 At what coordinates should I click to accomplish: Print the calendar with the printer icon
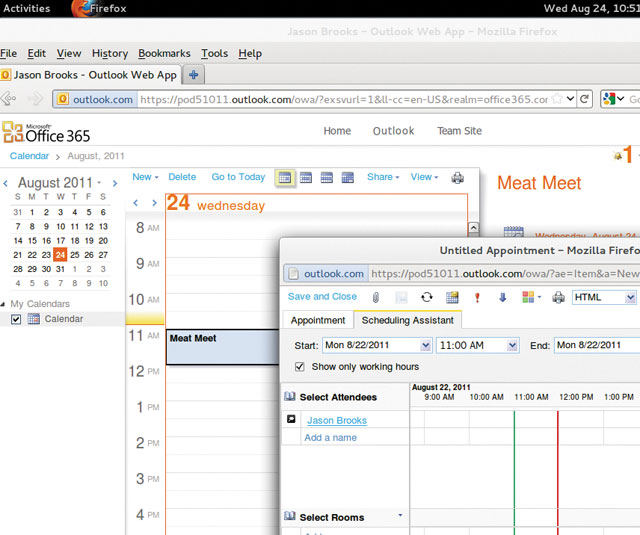458,178
